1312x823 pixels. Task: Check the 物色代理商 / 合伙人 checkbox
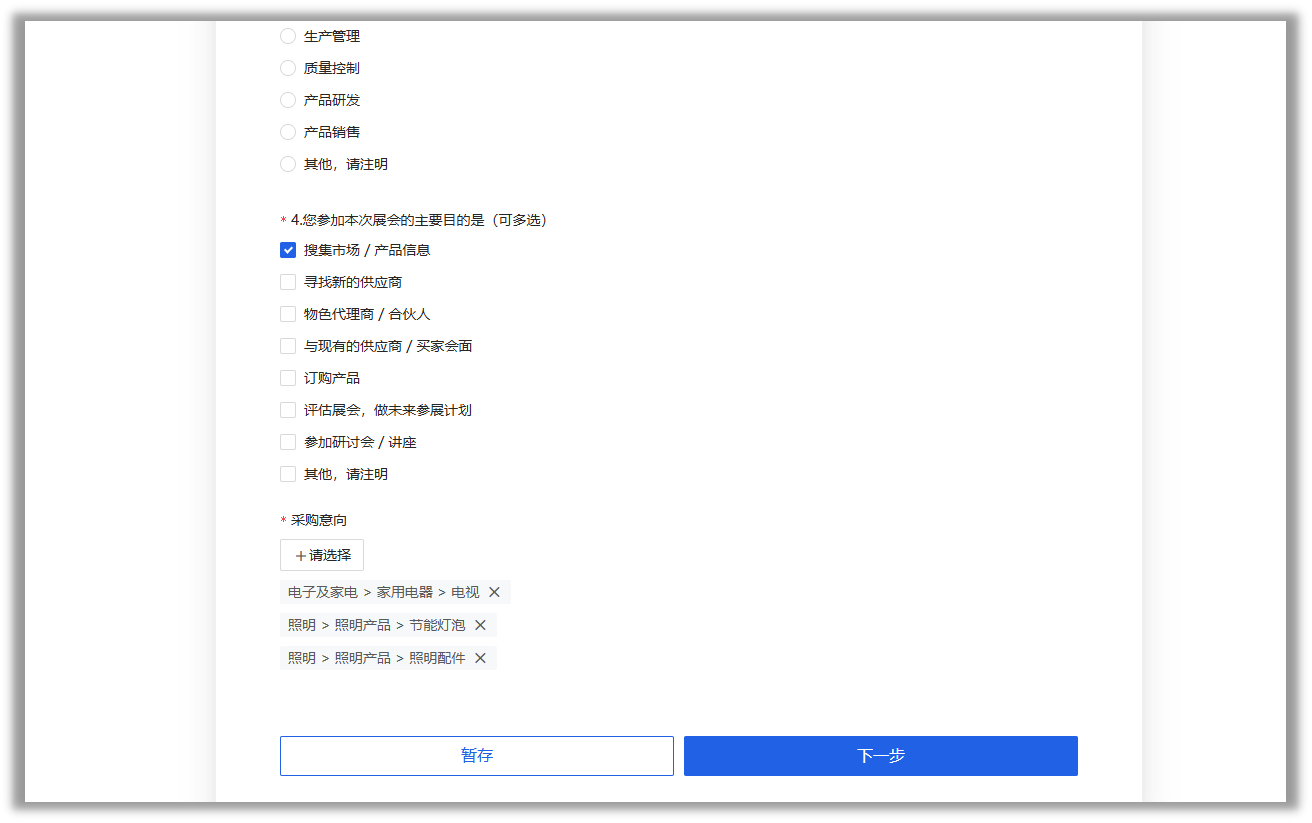pos(288,314)
